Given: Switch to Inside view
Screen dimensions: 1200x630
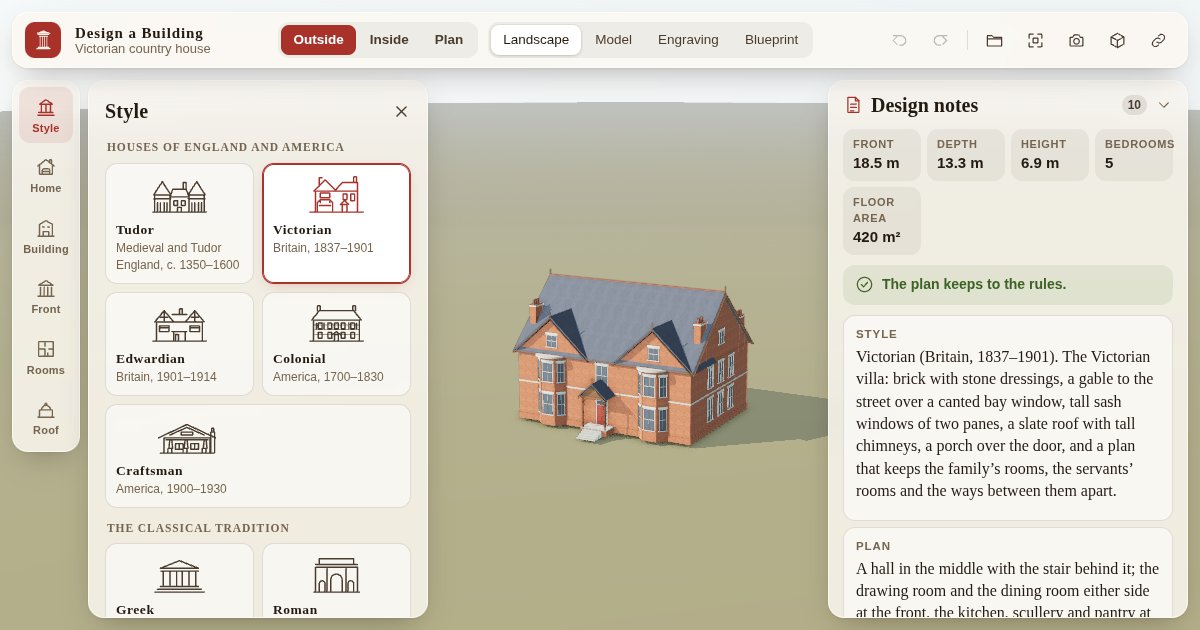Looking at the screenshot, I should click(389, 40).
